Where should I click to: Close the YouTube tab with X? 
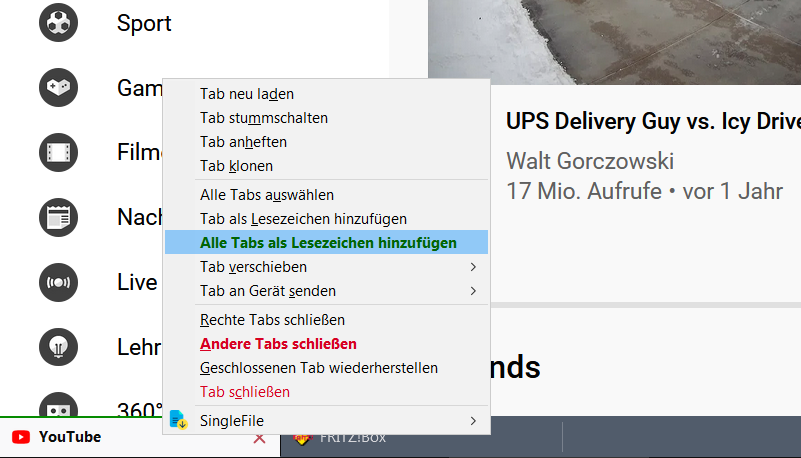260,438
